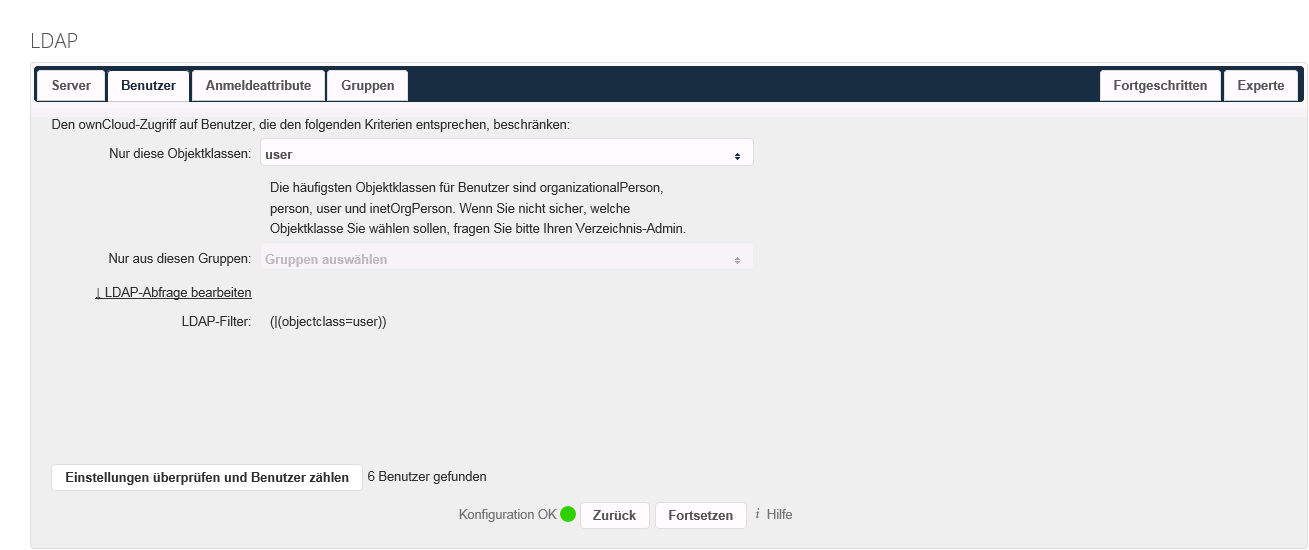Click the LDAP filter text (|(objectclass=user))
Image resolution: width=1309 pixels, height=550 pixels.
328,322
